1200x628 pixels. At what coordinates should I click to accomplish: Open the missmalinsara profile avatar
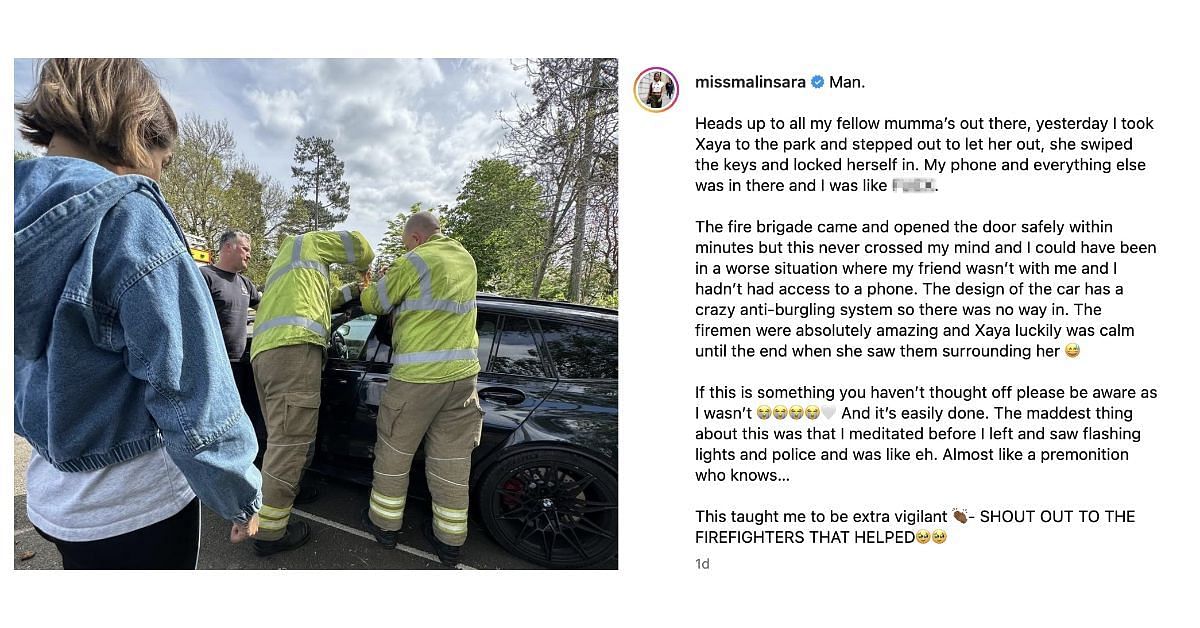click(x=656, y=90)
